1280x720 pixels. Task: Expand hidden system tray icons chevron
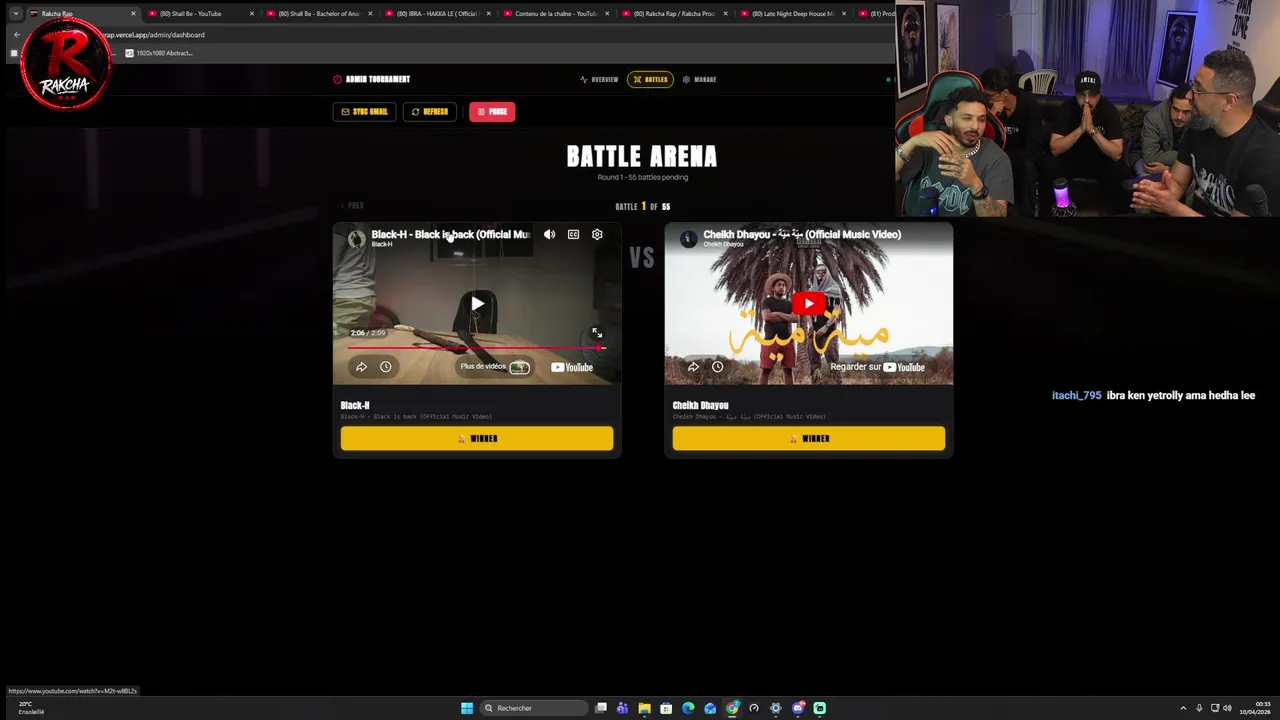[x=1183, y=708]
